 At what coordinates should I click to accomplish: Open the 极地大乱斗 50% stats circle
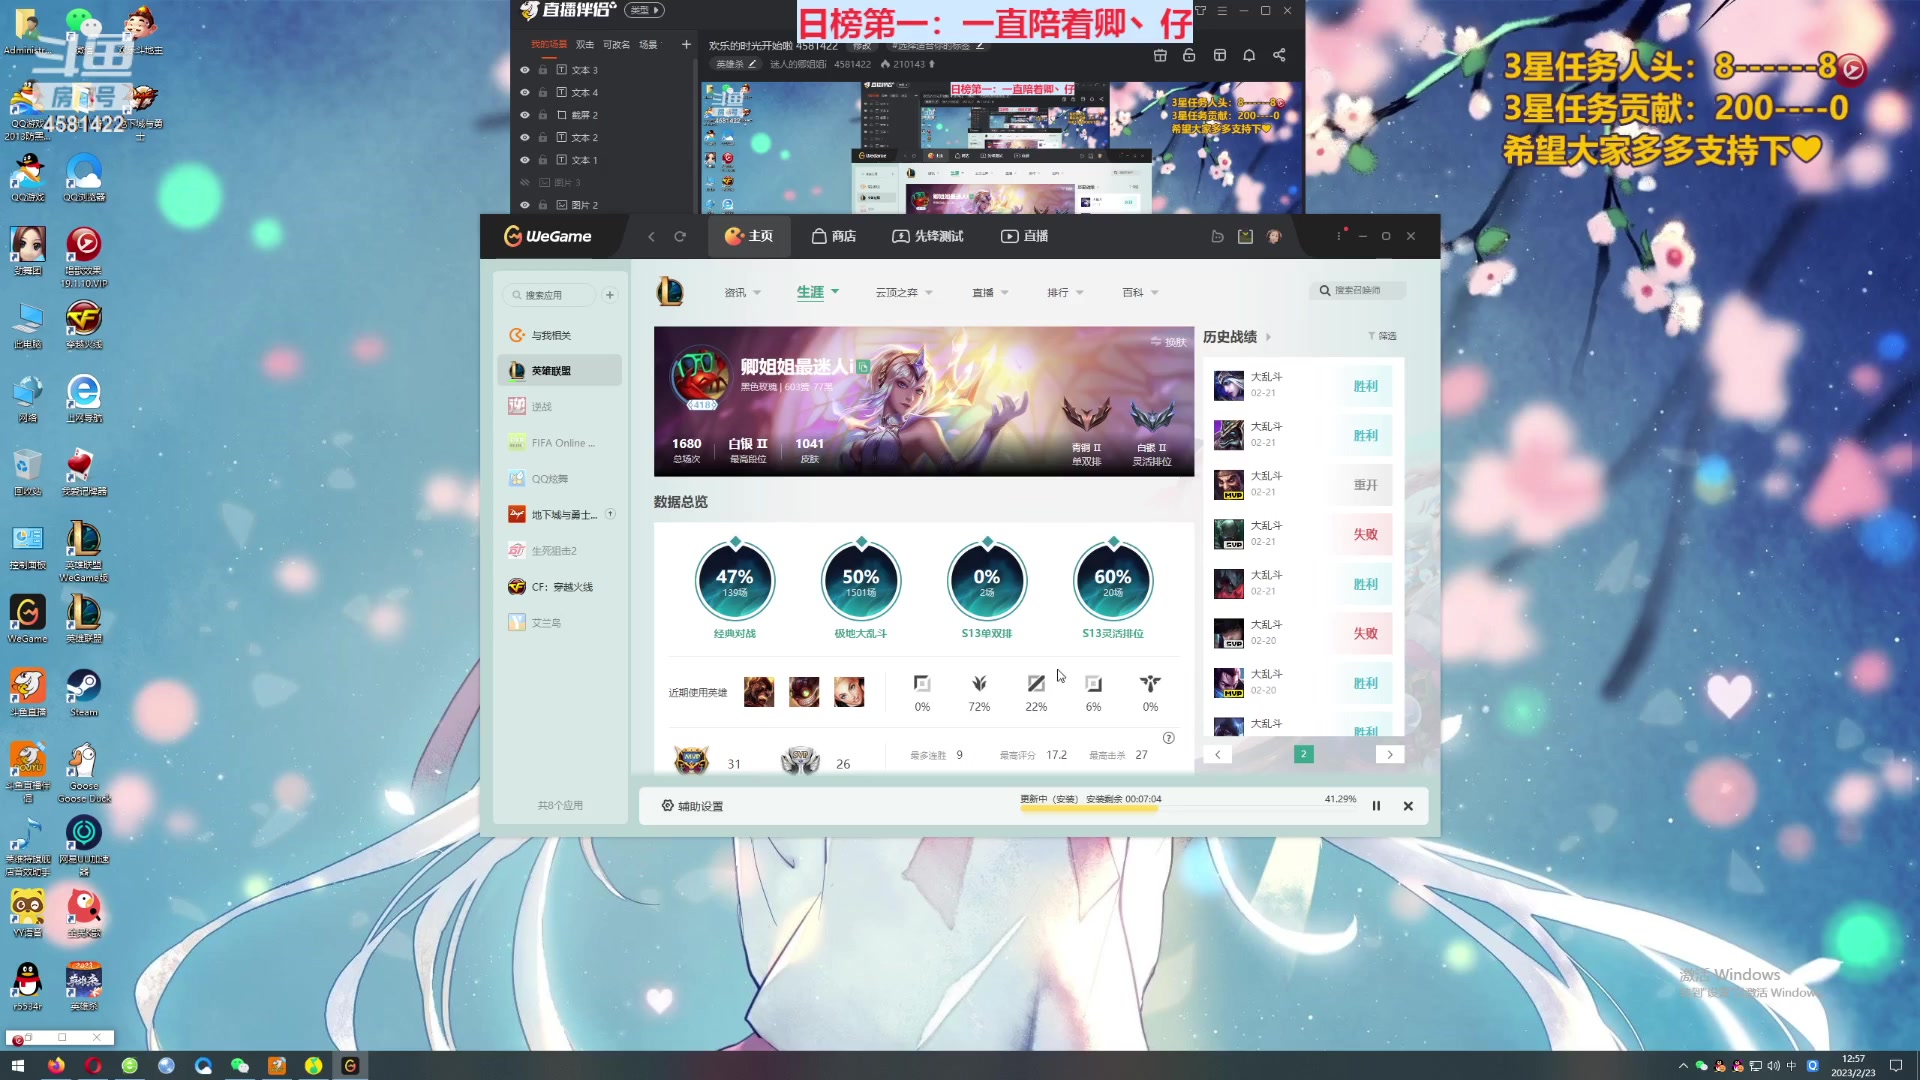tap(861, 582)
